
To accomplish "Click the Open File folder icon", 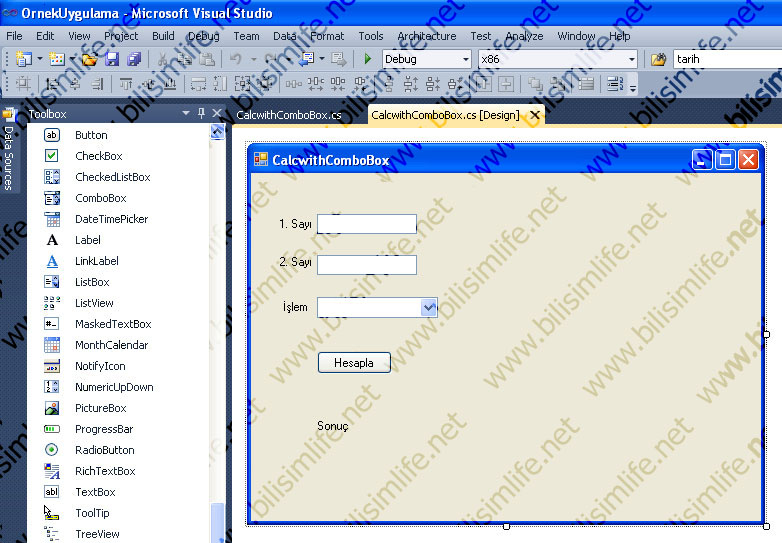I will (x=90, y=59).
